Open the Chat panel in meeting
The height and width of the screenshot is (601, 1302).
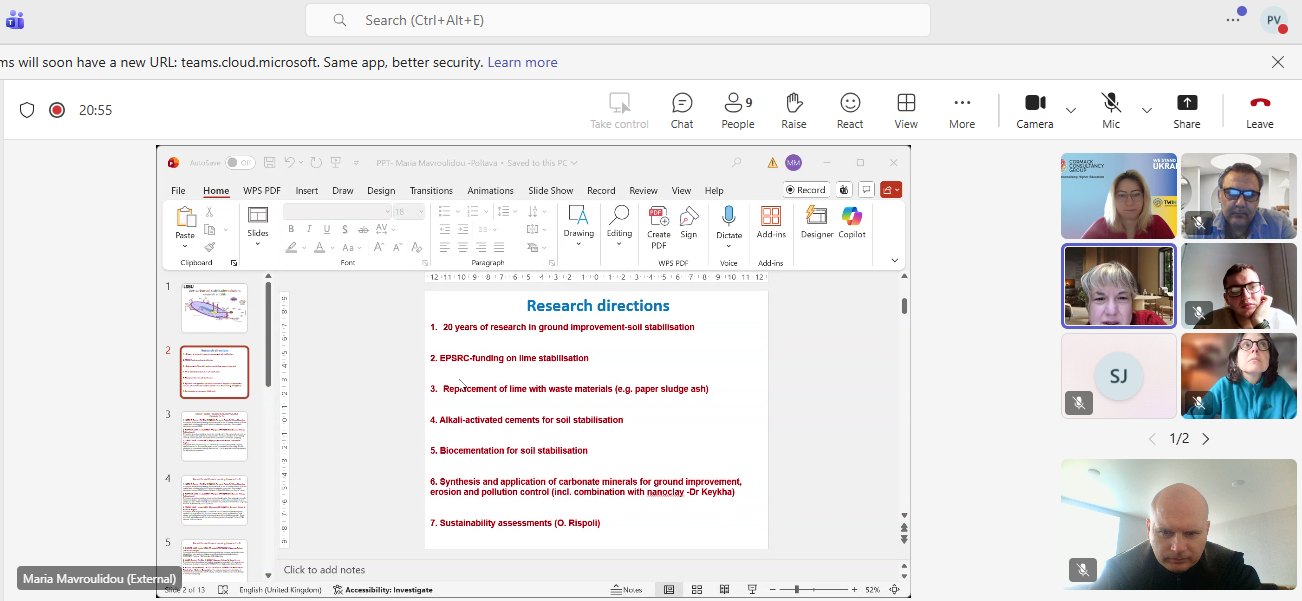pos(682,110)
